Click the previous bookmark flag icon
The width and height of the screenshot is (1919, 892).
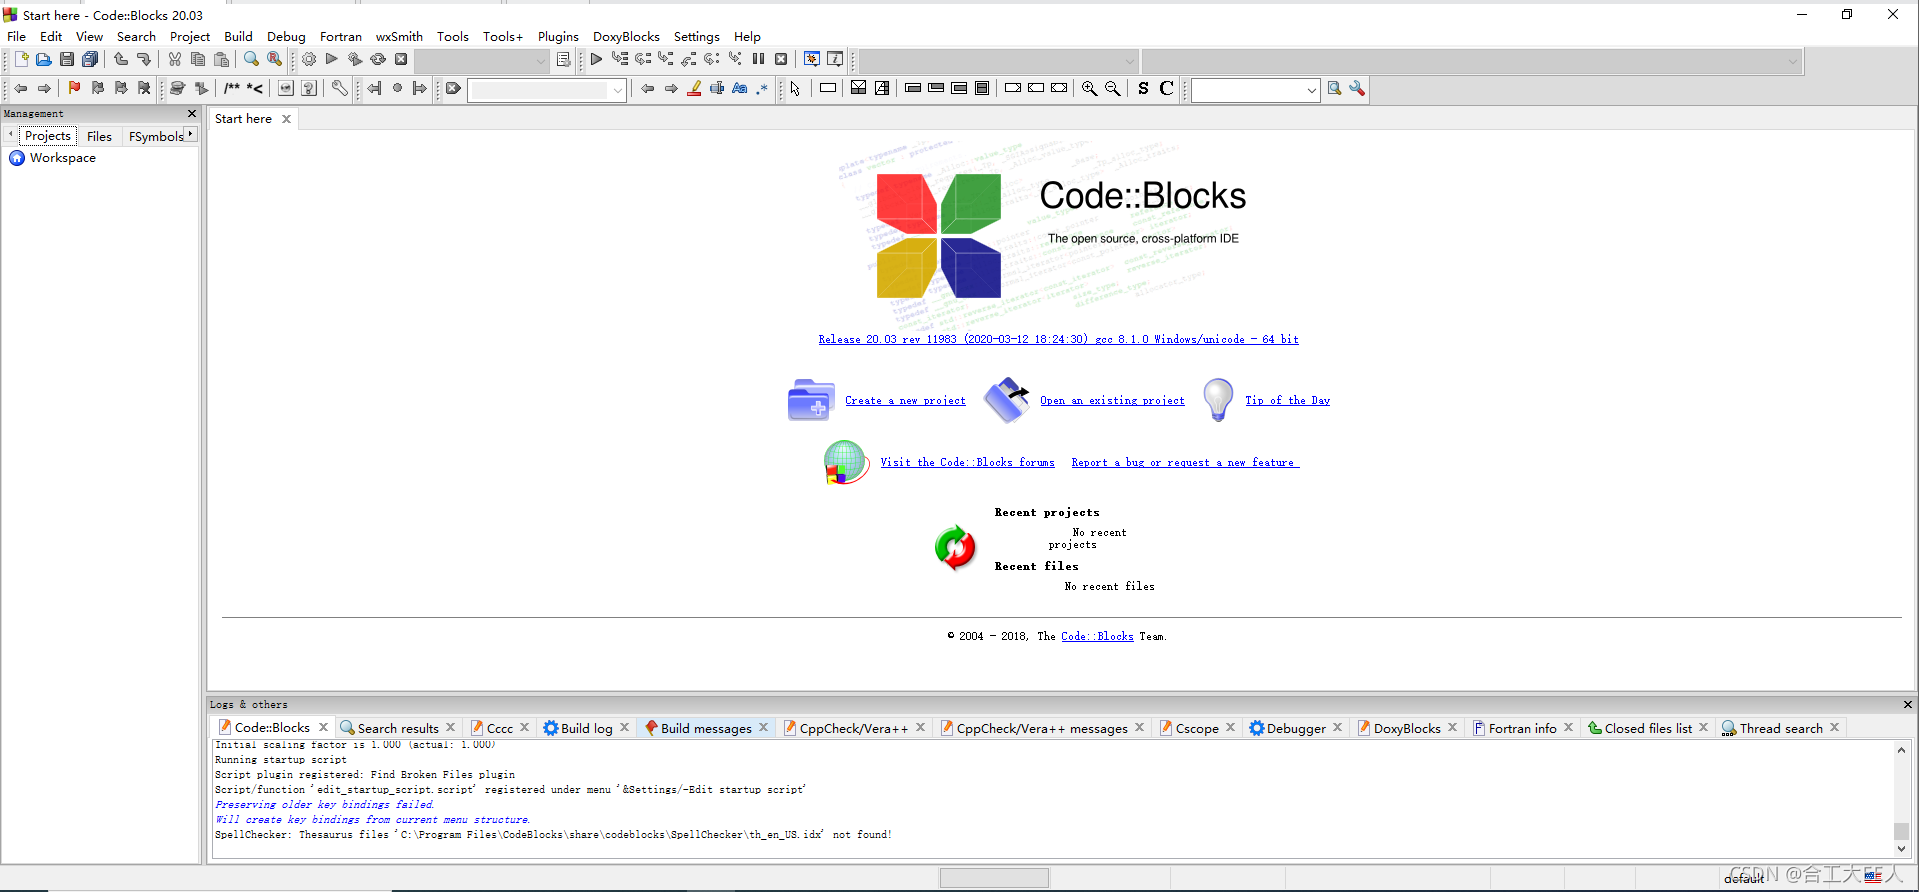point(98,89)
